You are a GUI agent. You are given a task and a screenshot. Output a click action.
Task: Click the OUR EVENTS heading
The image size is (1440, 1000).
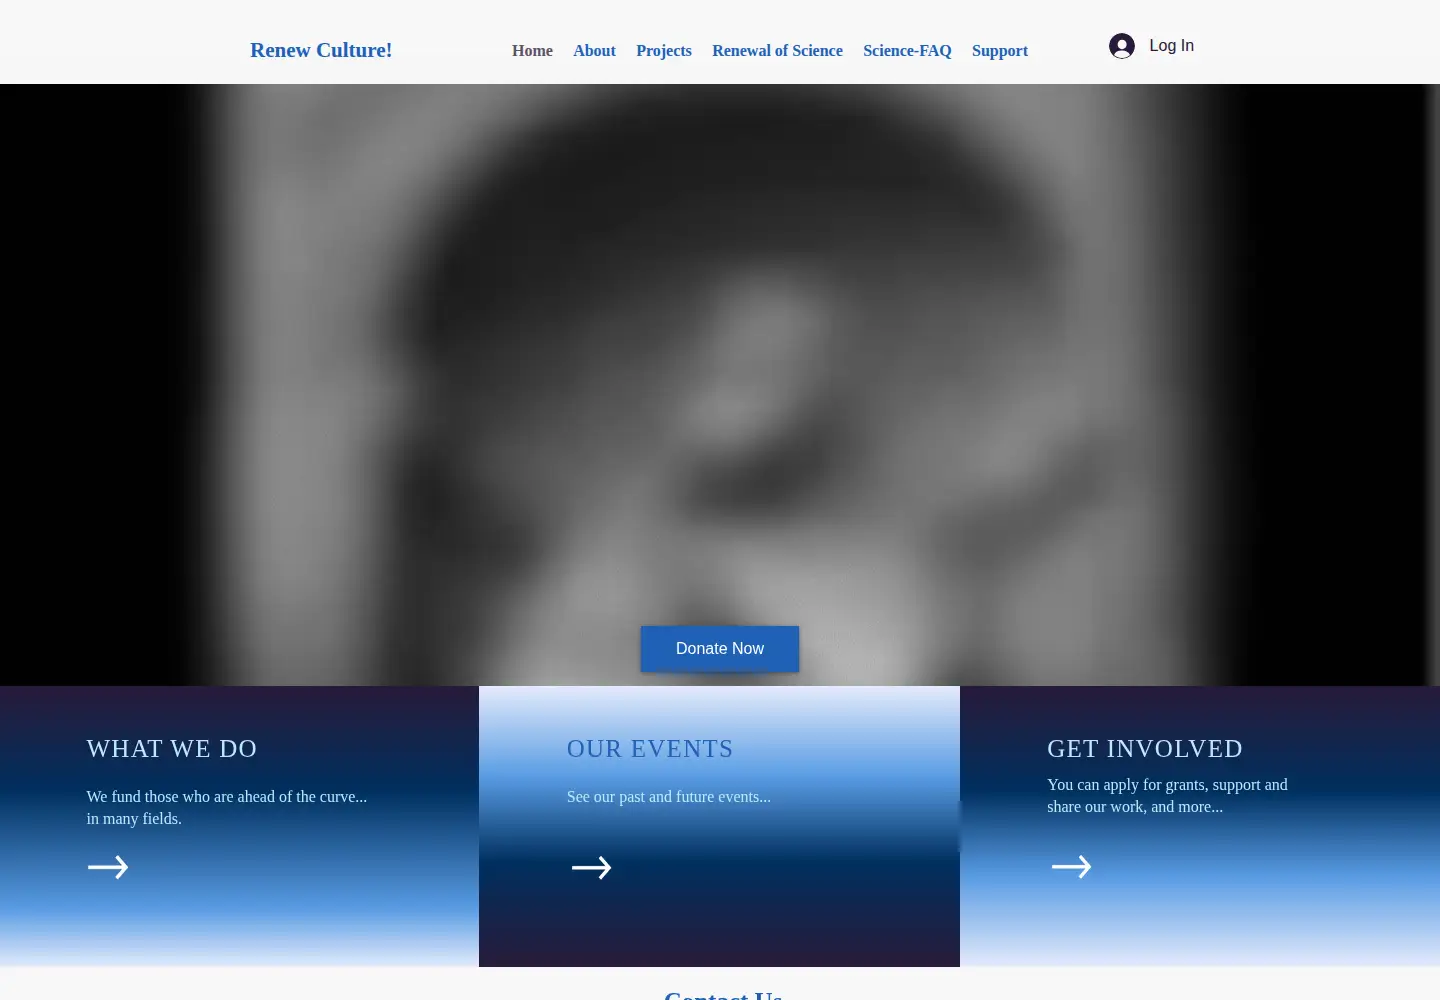coord(650,749)
